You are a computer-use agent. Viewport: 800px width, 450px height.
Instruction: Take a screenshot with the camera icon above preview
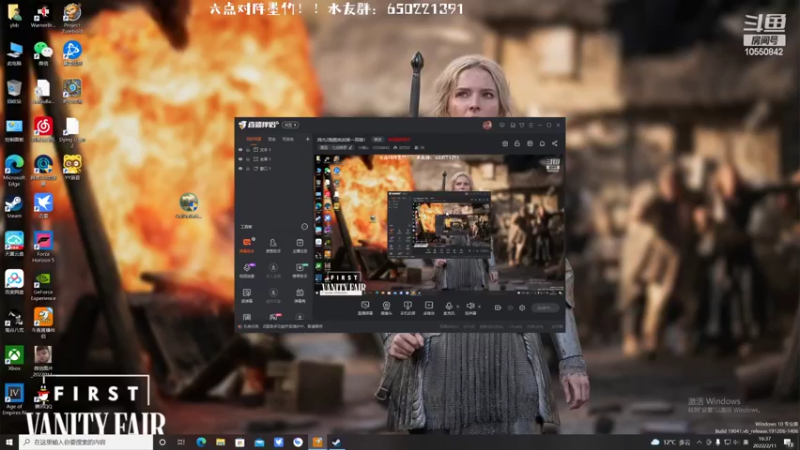(x=505, y=144)
